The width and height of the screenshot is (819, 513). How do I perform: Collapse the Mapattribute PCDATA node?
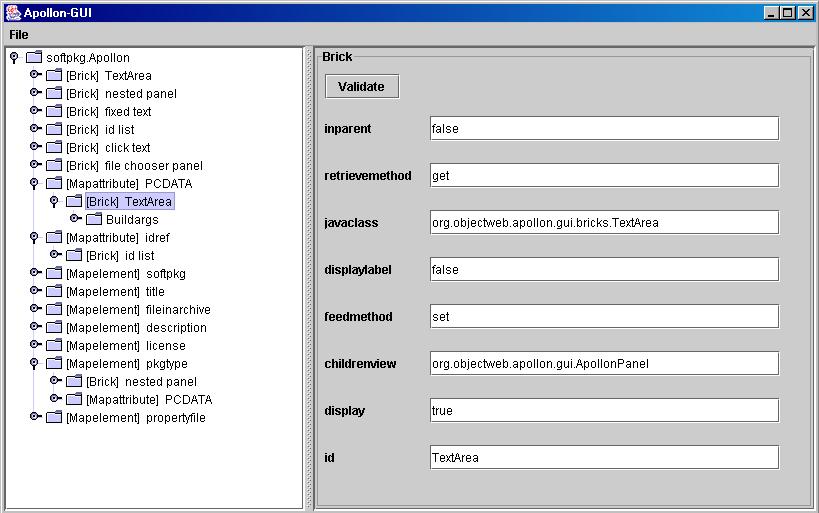point(34,184)
